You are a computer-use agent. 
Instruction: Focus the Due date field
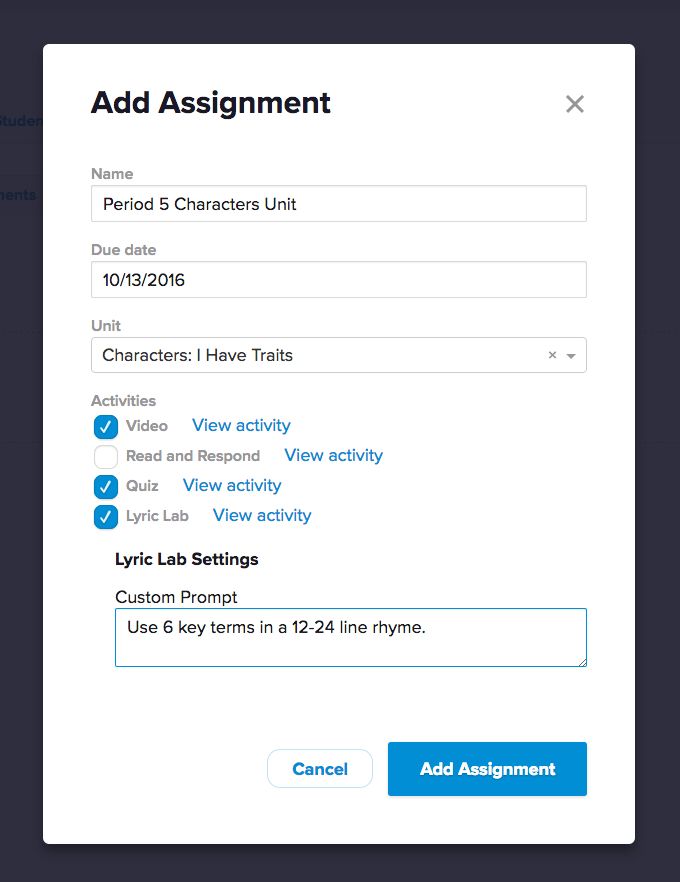(338, 280)
